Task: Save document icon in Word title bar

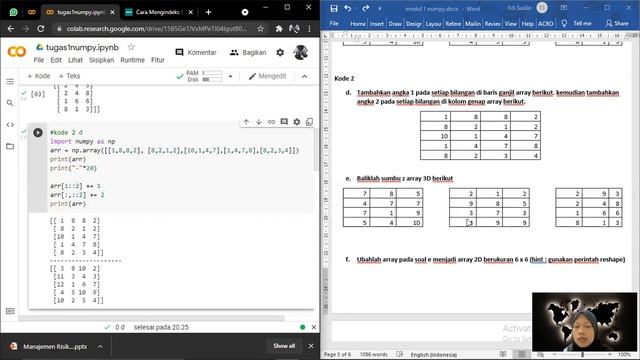Action: (x=334, y=8)
